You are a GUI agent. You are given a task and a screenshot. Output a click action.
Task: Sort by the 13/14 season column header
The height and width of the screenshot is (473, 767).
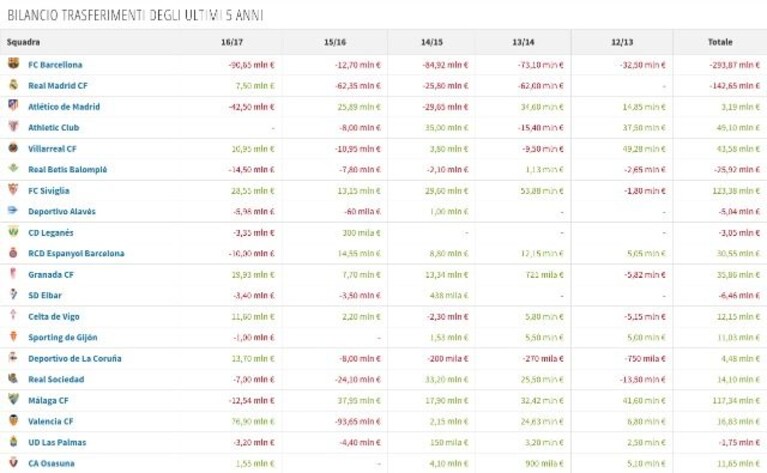523,42
